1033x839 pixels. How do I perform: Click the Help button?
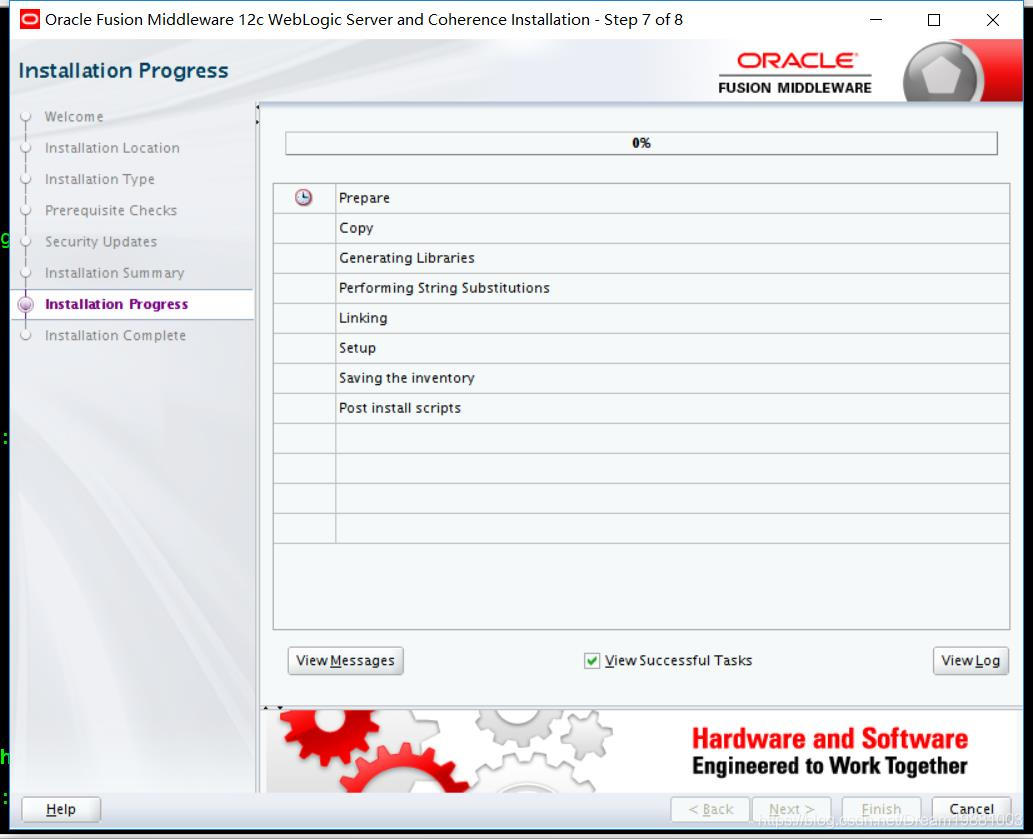(61, 809)
